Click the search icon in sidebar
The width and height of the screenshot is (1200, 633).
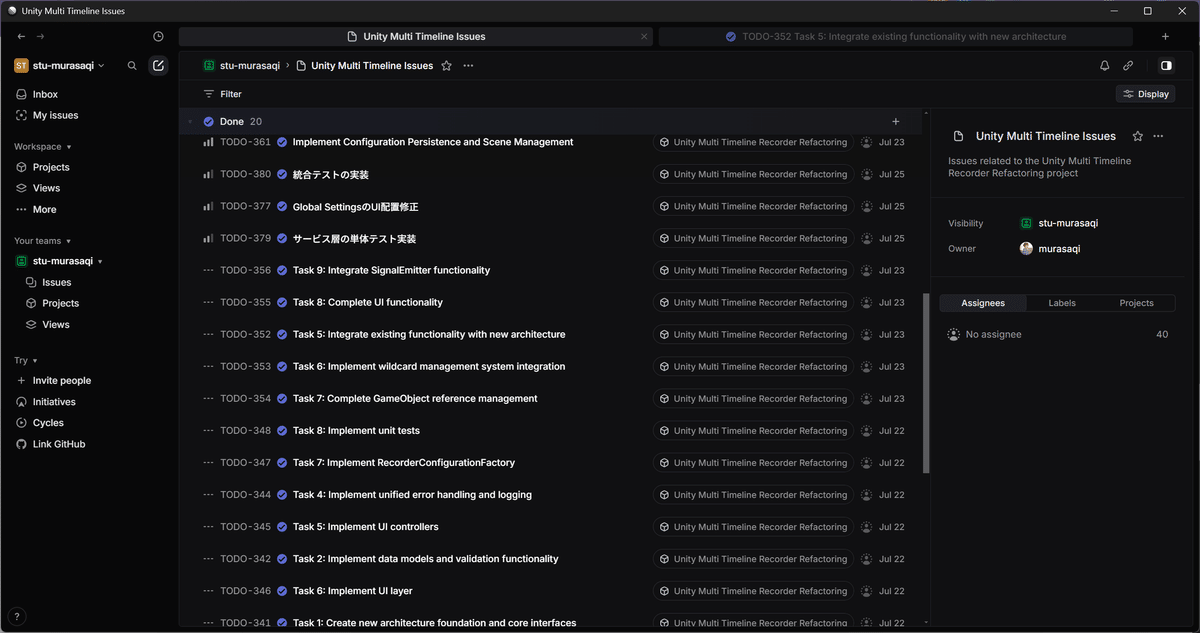tap(132, 66)
